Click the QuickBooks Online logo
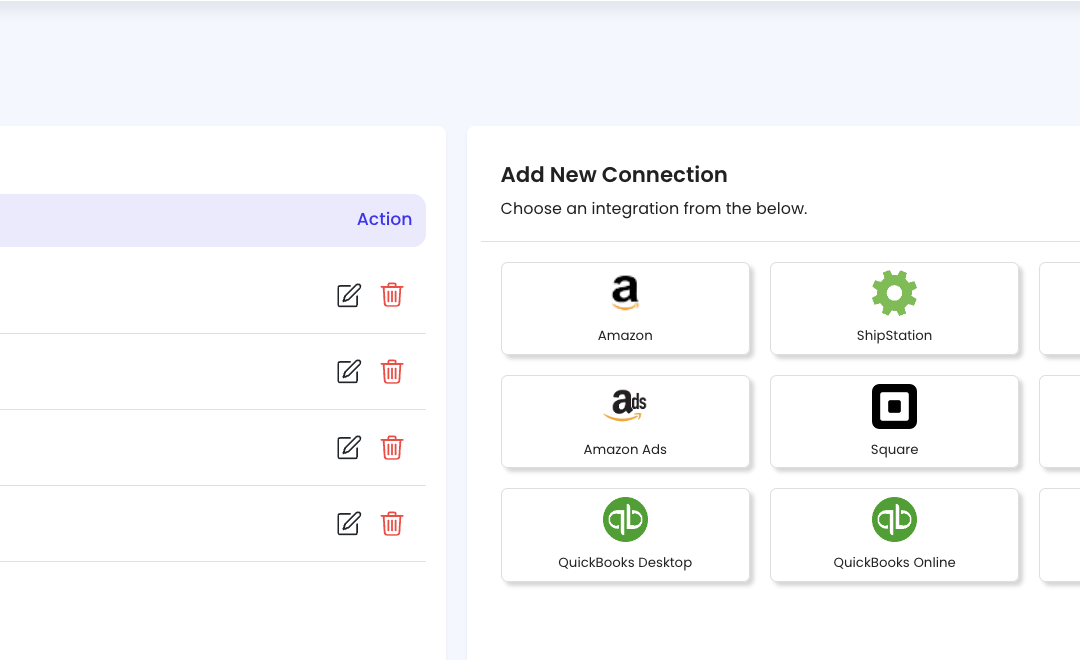The image size is (1080, 660). pos(894,519)
